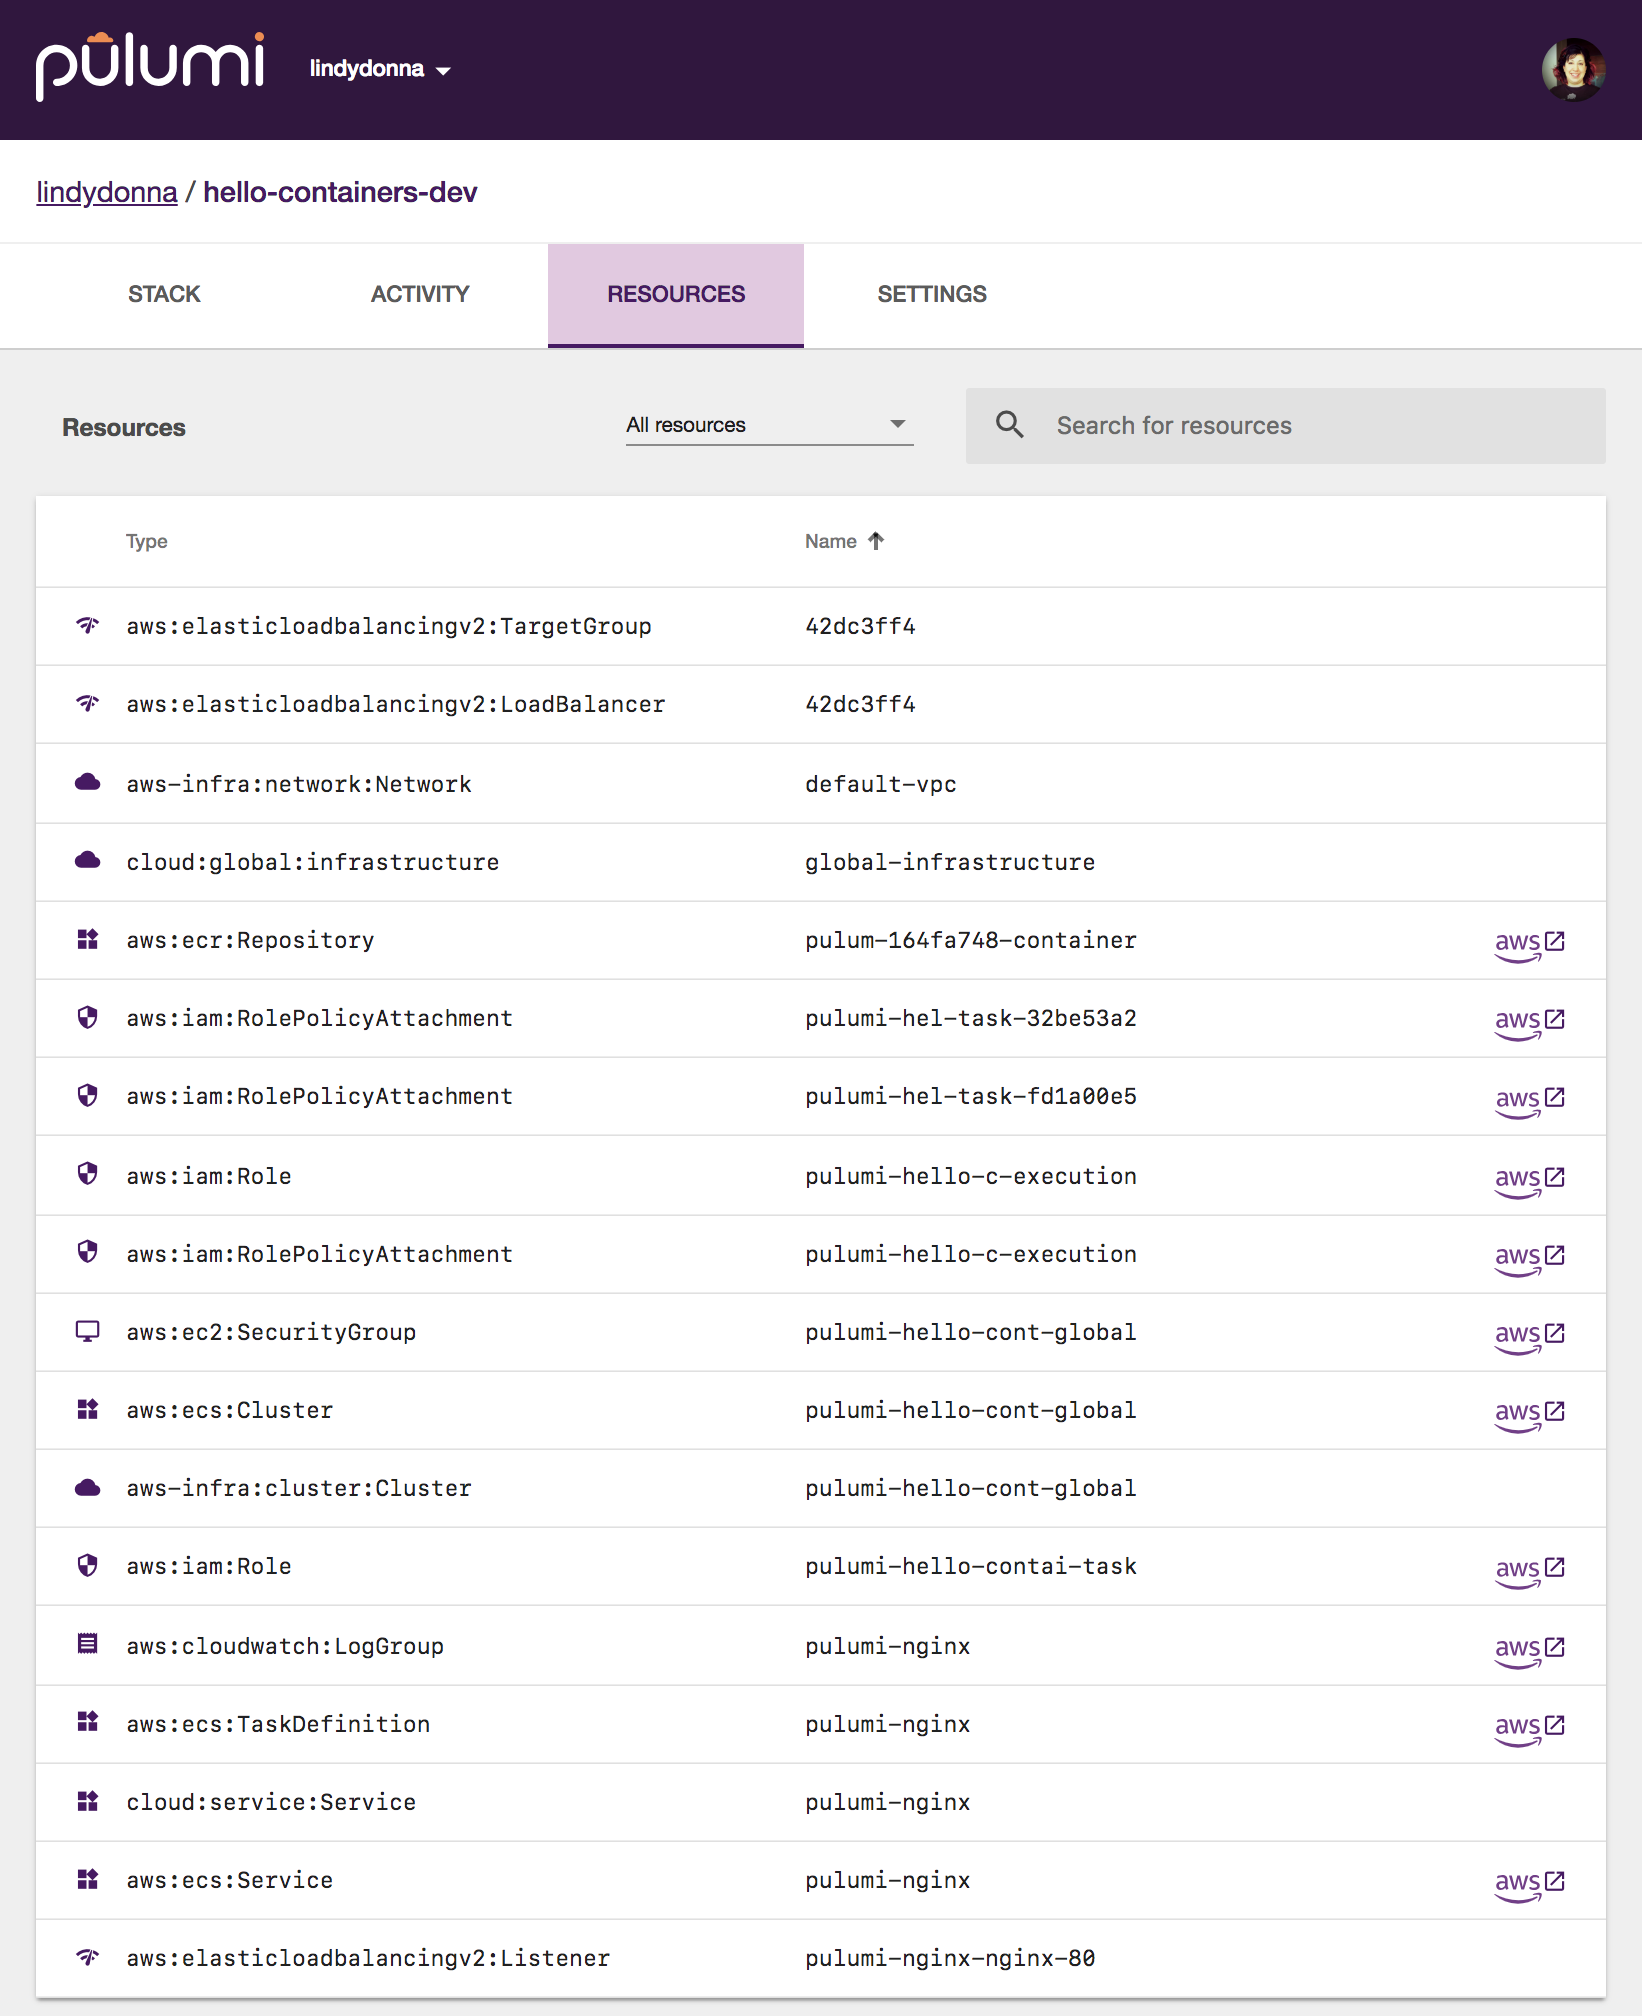The height and width of the screenshot is (2016, 1642).
Task: Click the LoadBalancer row network icon
Action: tap(88, 704)
